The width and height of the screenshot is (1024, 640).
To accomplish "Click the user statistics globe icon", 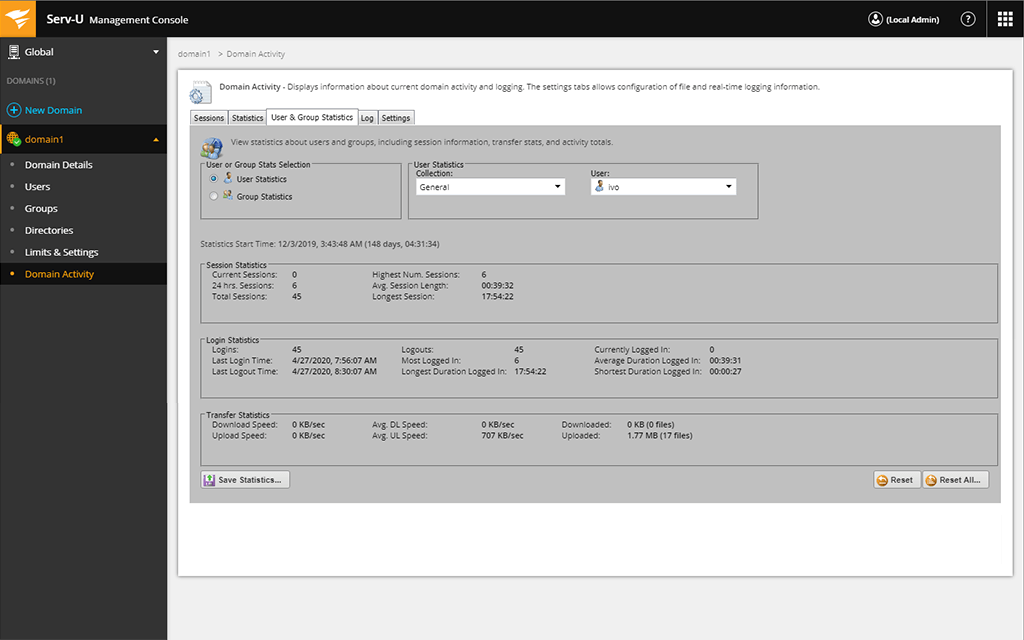I will click(211, 147).
